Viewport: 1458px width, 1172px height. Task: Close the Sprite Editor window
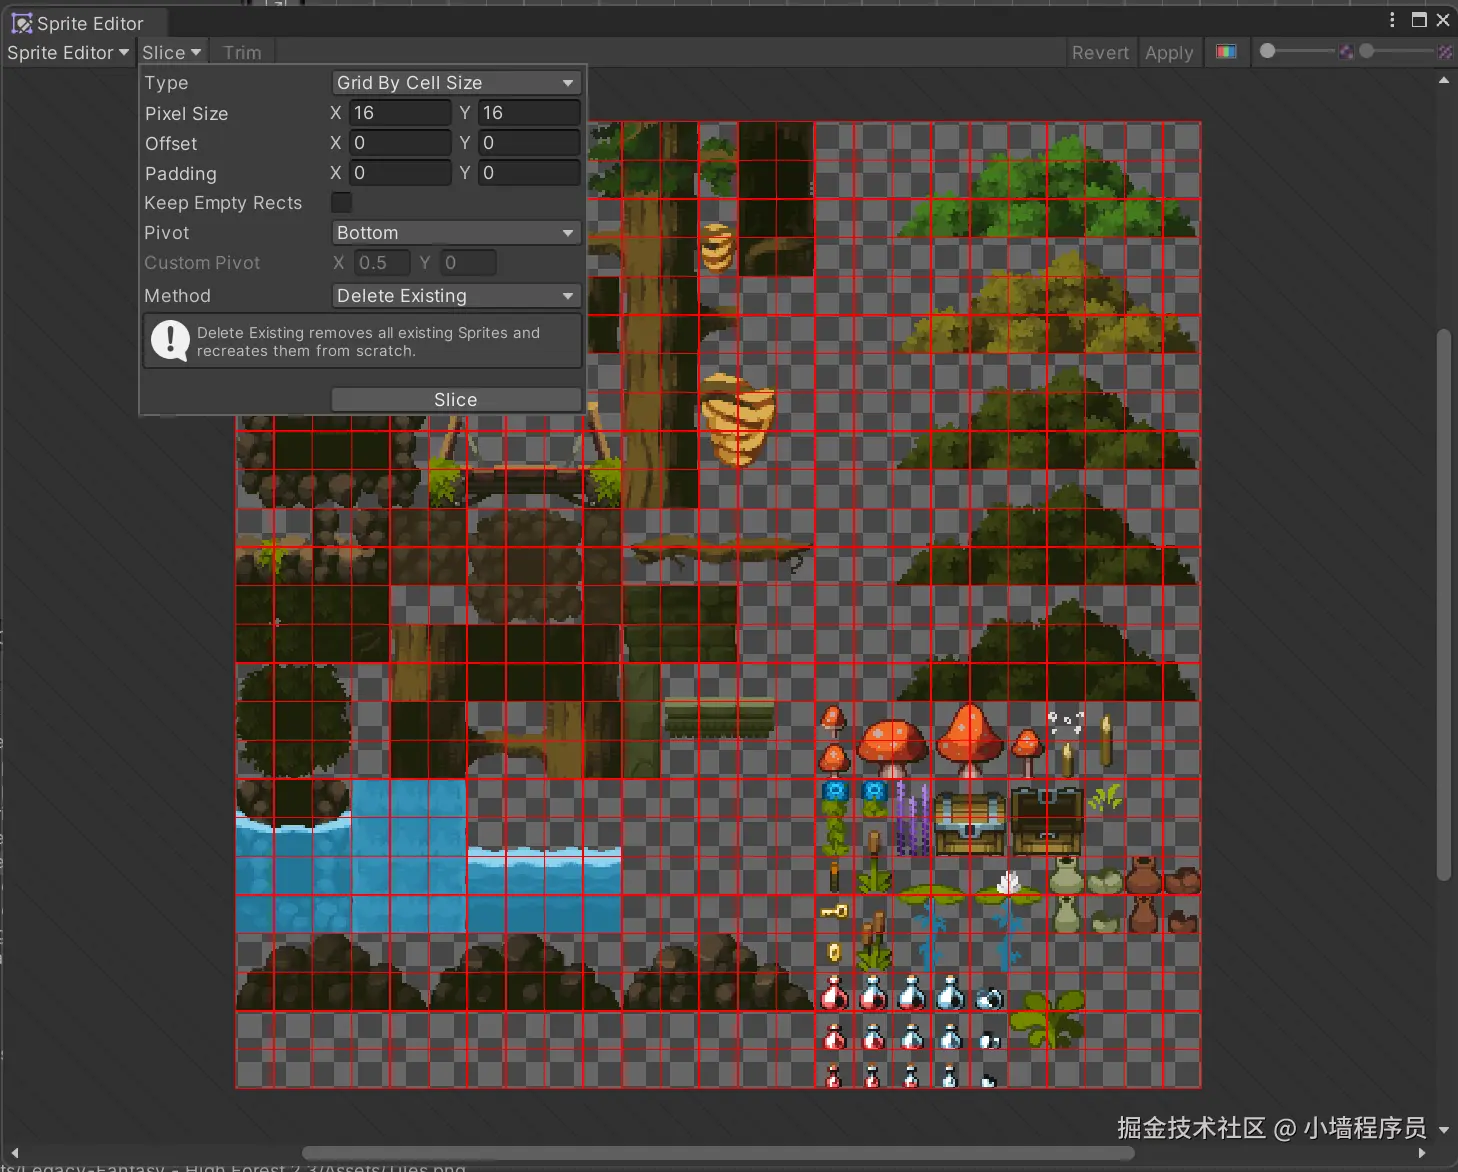(1443, 20)
